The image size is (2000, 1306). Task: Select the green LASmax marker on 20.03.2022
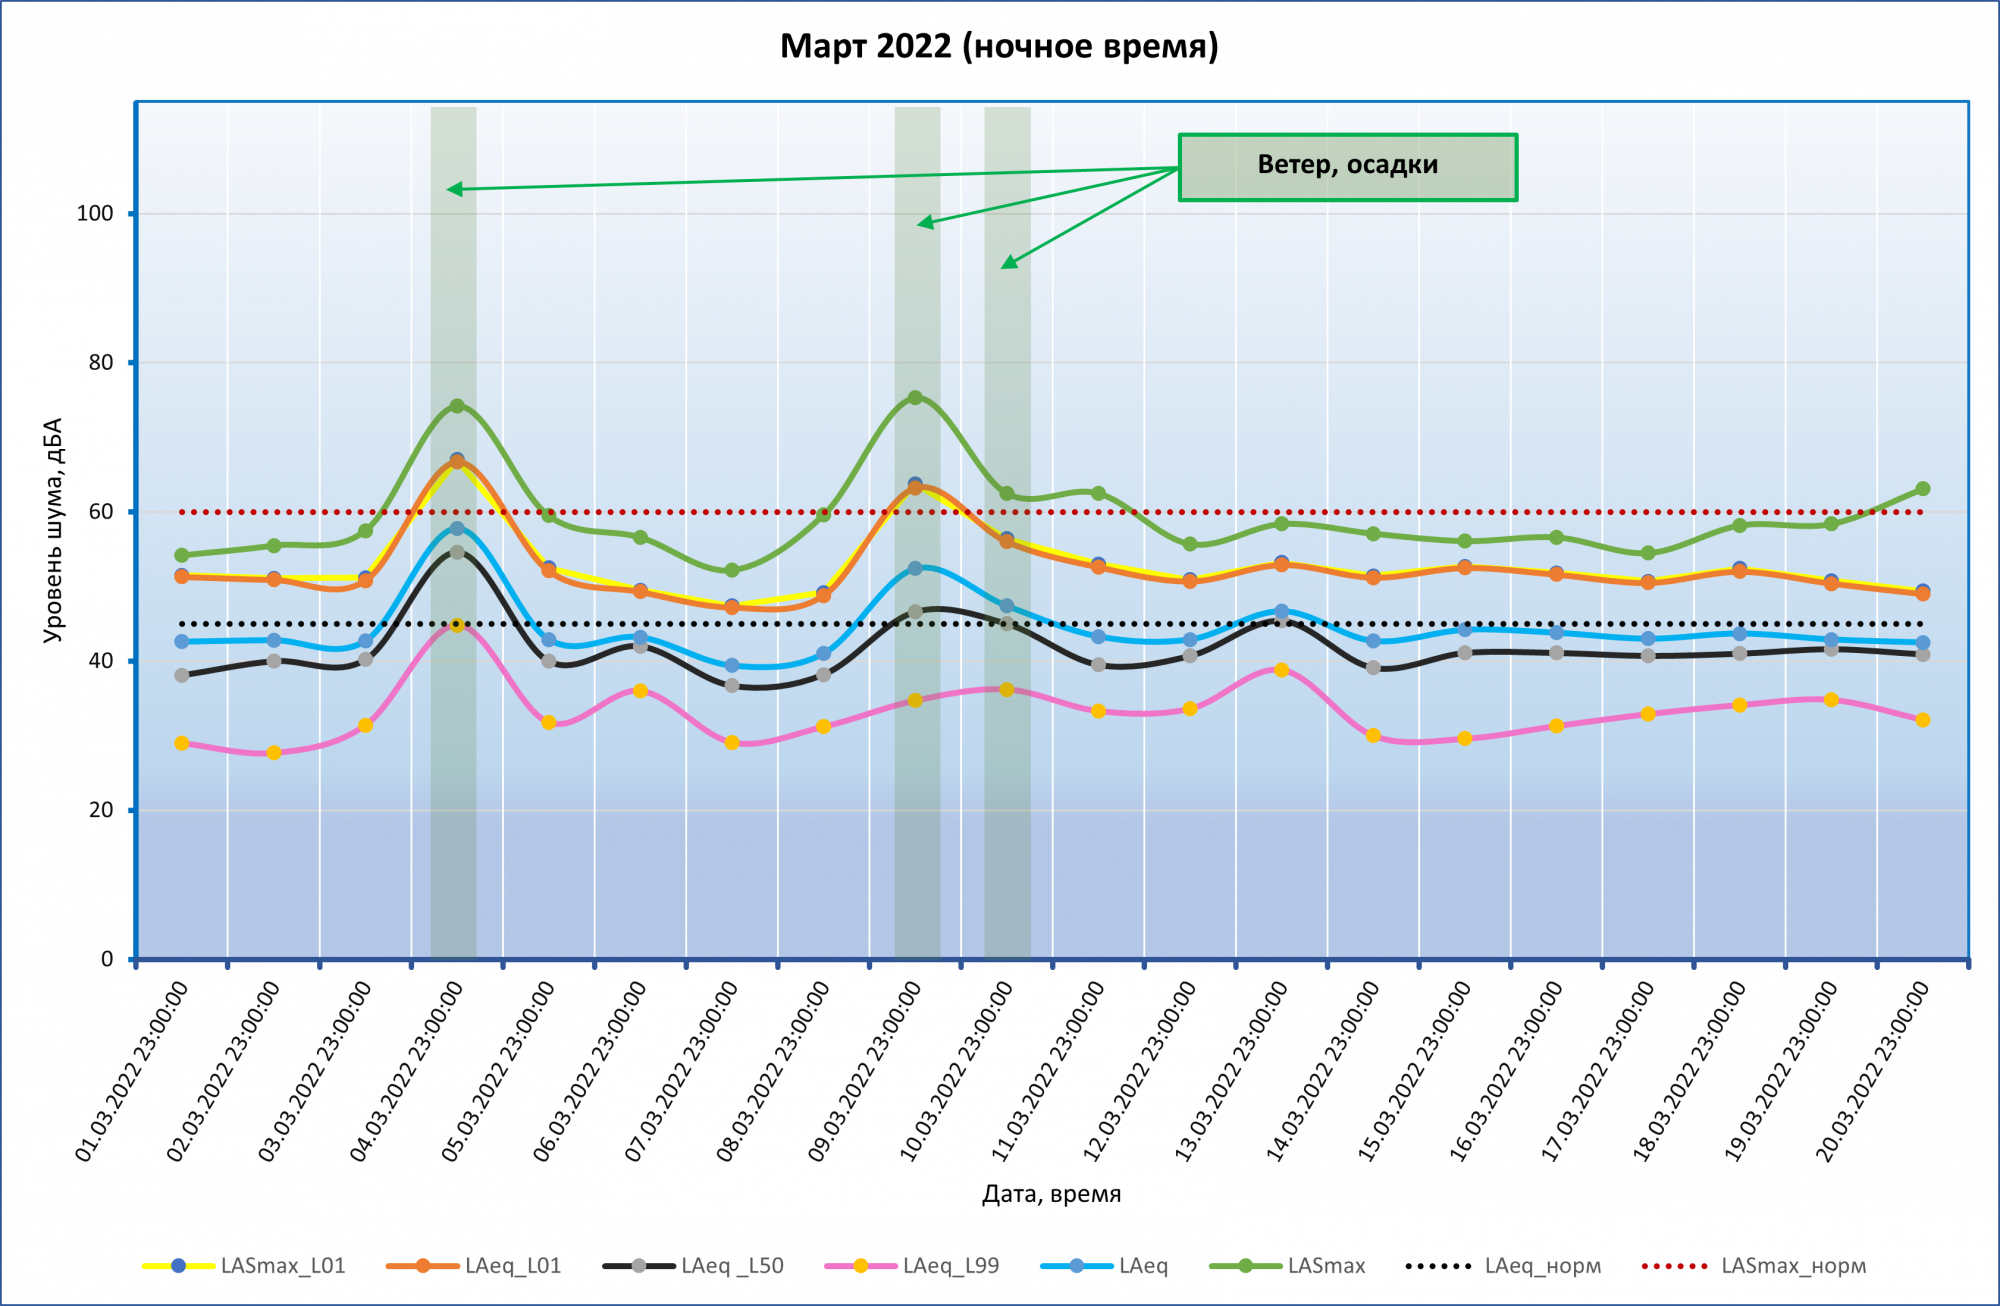pyautogui.click(x=1922, y=489)
